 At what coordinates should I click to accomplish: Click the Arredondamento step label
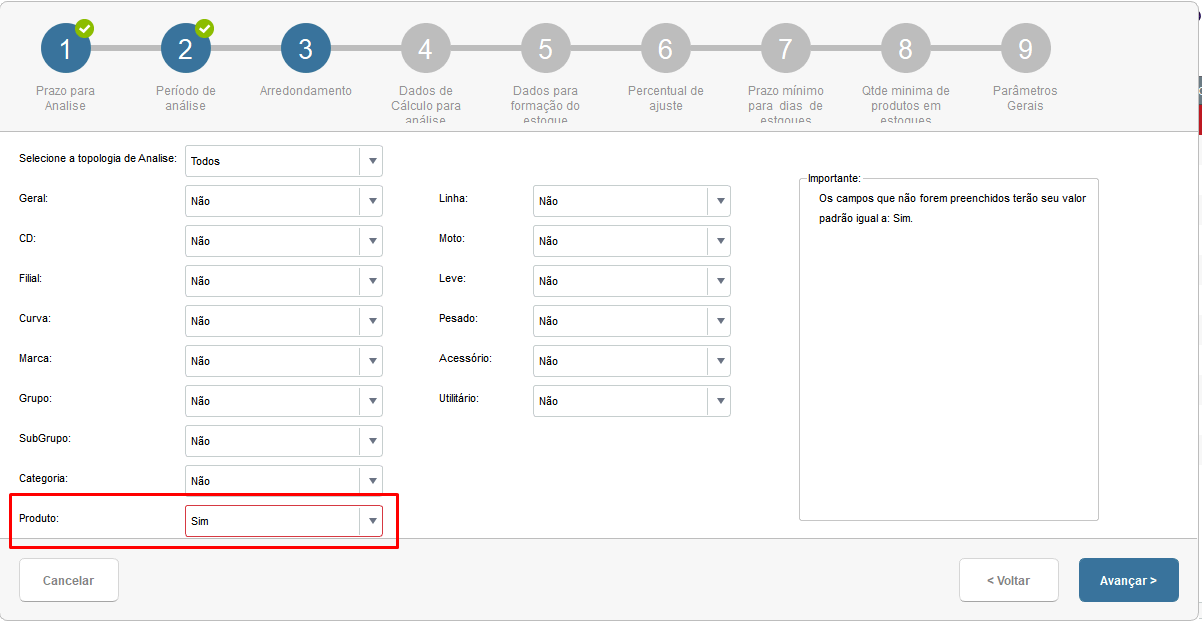pyautogui.click(x=305, y=91)
